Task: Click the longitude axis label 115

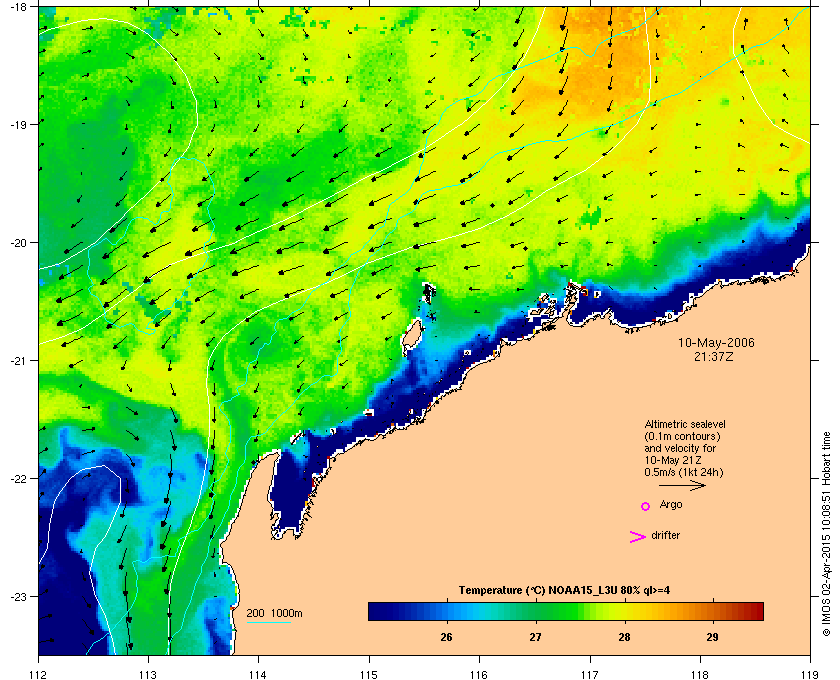Action: tap(369, 674)
